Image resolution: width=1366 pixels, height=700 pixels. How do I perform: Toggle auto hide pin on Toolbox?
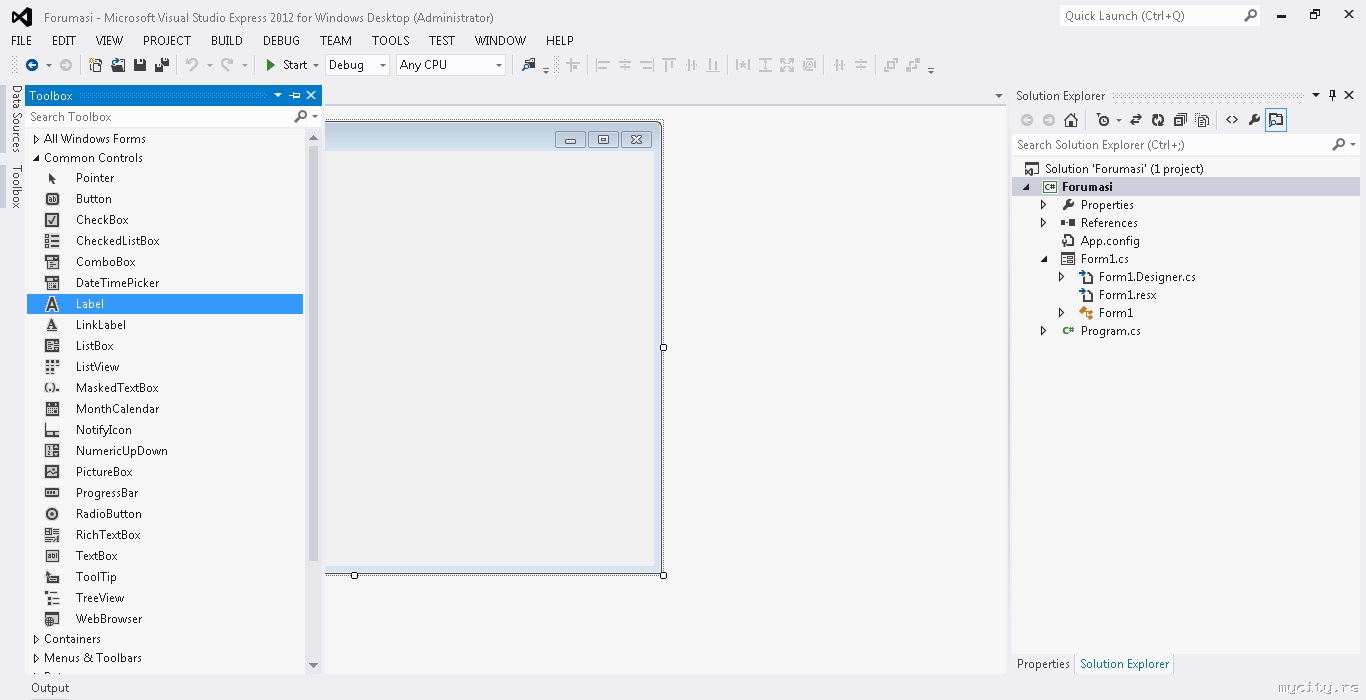pyautogui.click(x=295, y=96)
